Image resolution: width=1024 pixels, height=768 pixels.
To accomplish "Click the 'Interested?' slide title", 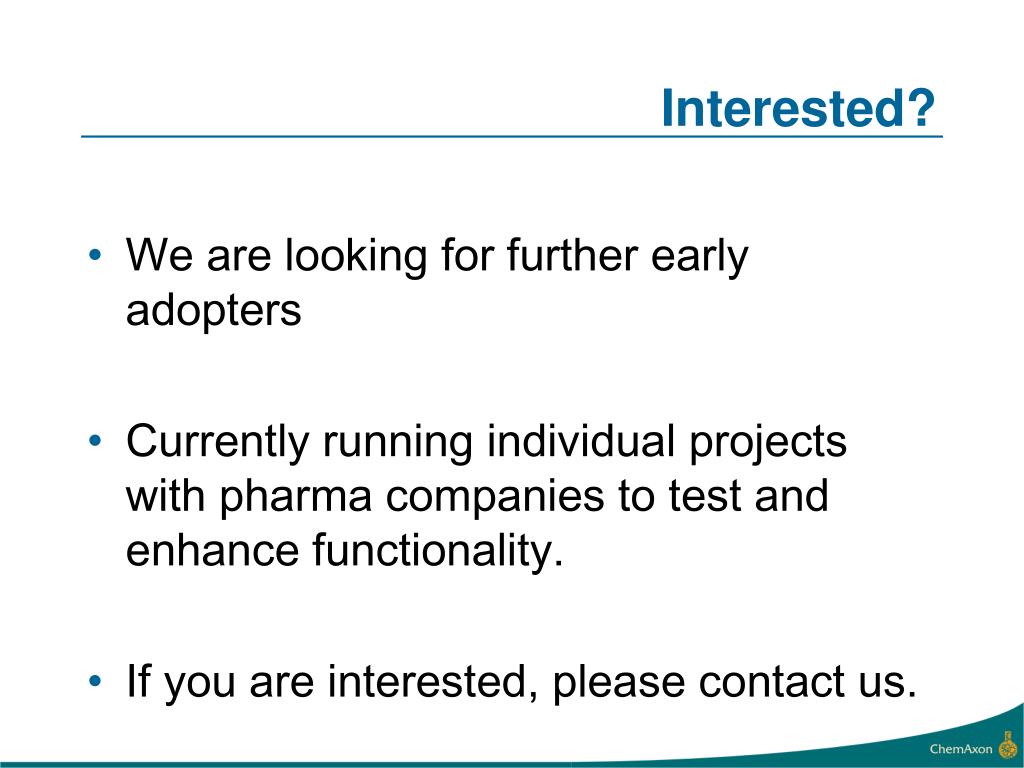I will tap(799, 108).
